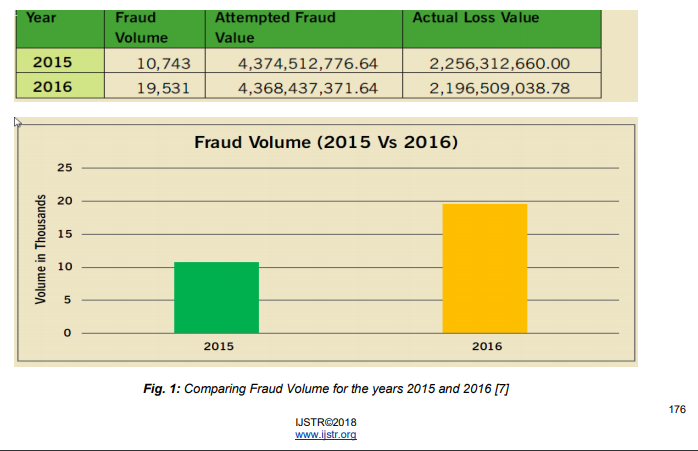Select the Fraud Volume chart title
The height and width of the screenshot is (451, 698).
click(x=326, y=142)
